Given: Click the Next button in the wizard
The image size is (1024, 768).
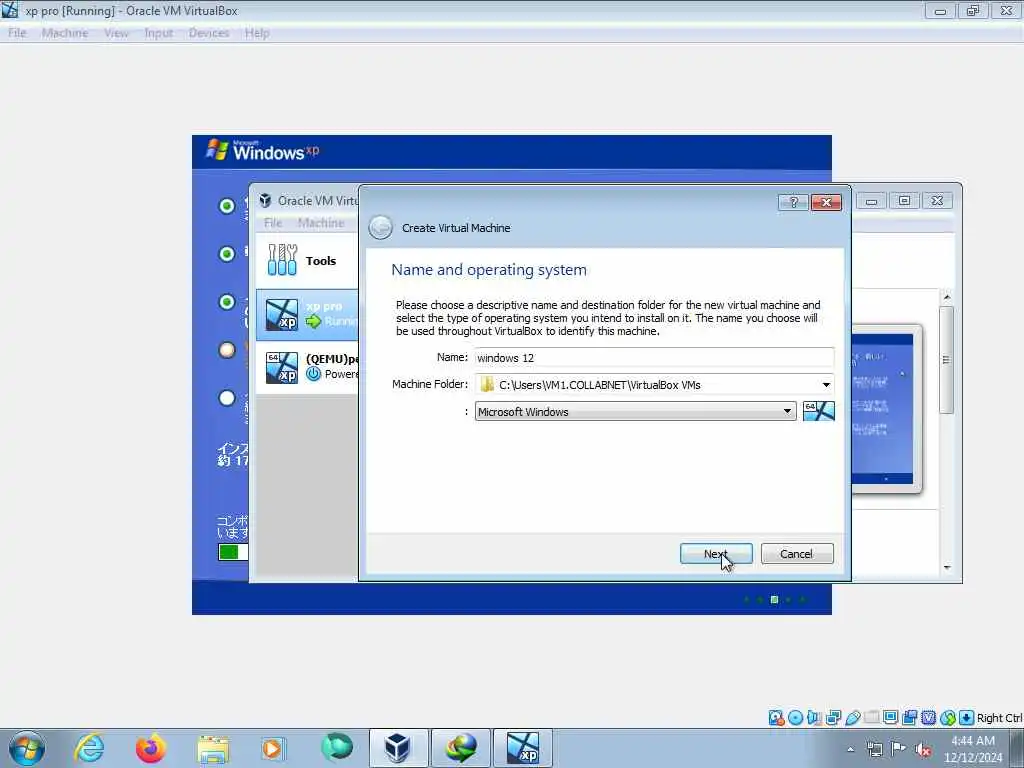Looking at the screenshot, I should tap(716, 553).
